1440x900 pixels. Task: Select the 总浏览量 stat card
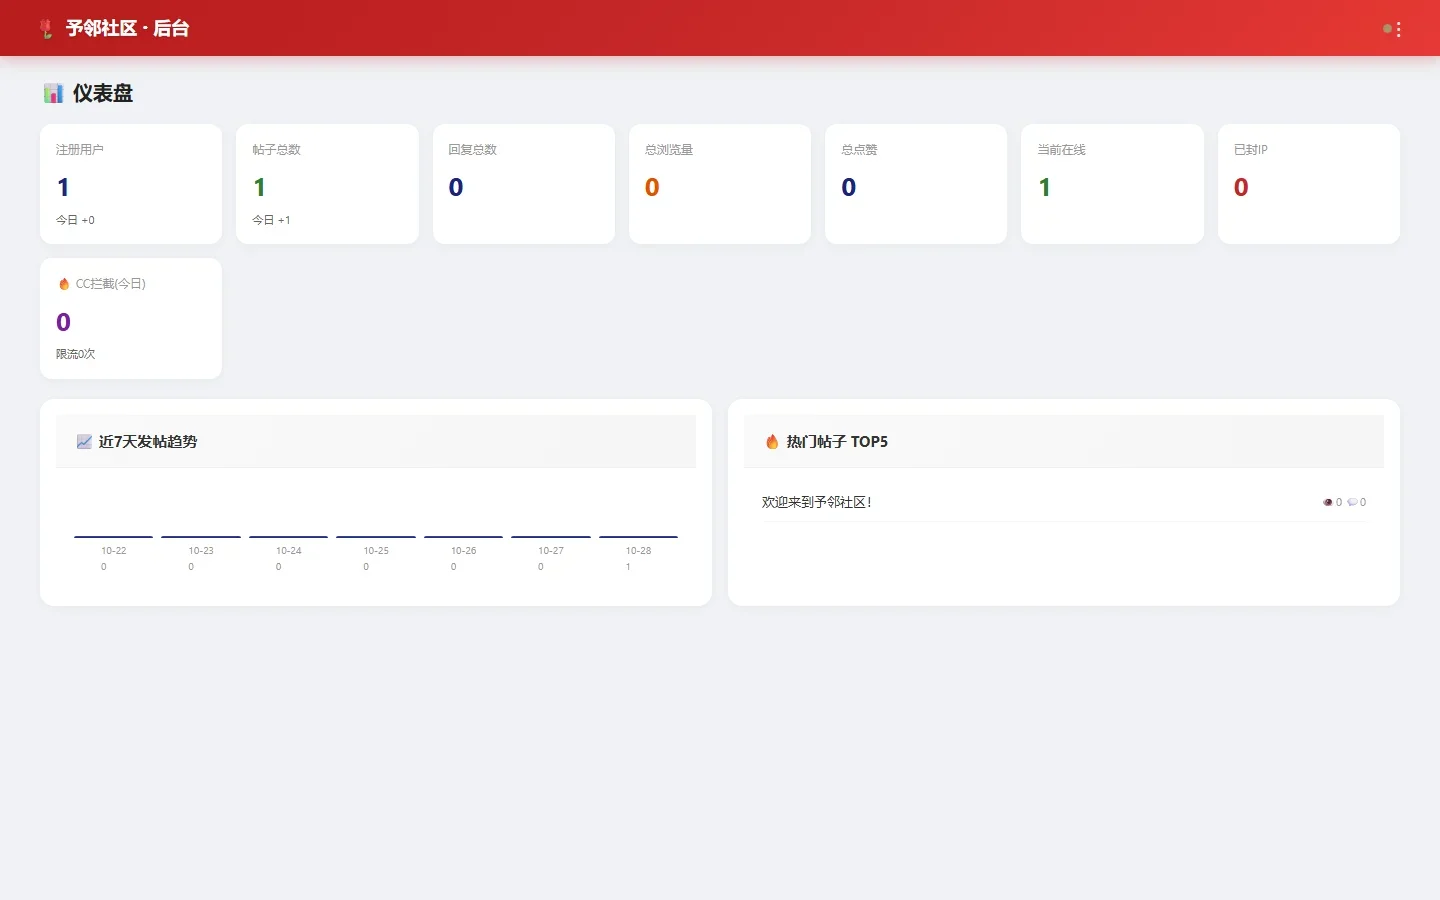click(x=720, y=184)
